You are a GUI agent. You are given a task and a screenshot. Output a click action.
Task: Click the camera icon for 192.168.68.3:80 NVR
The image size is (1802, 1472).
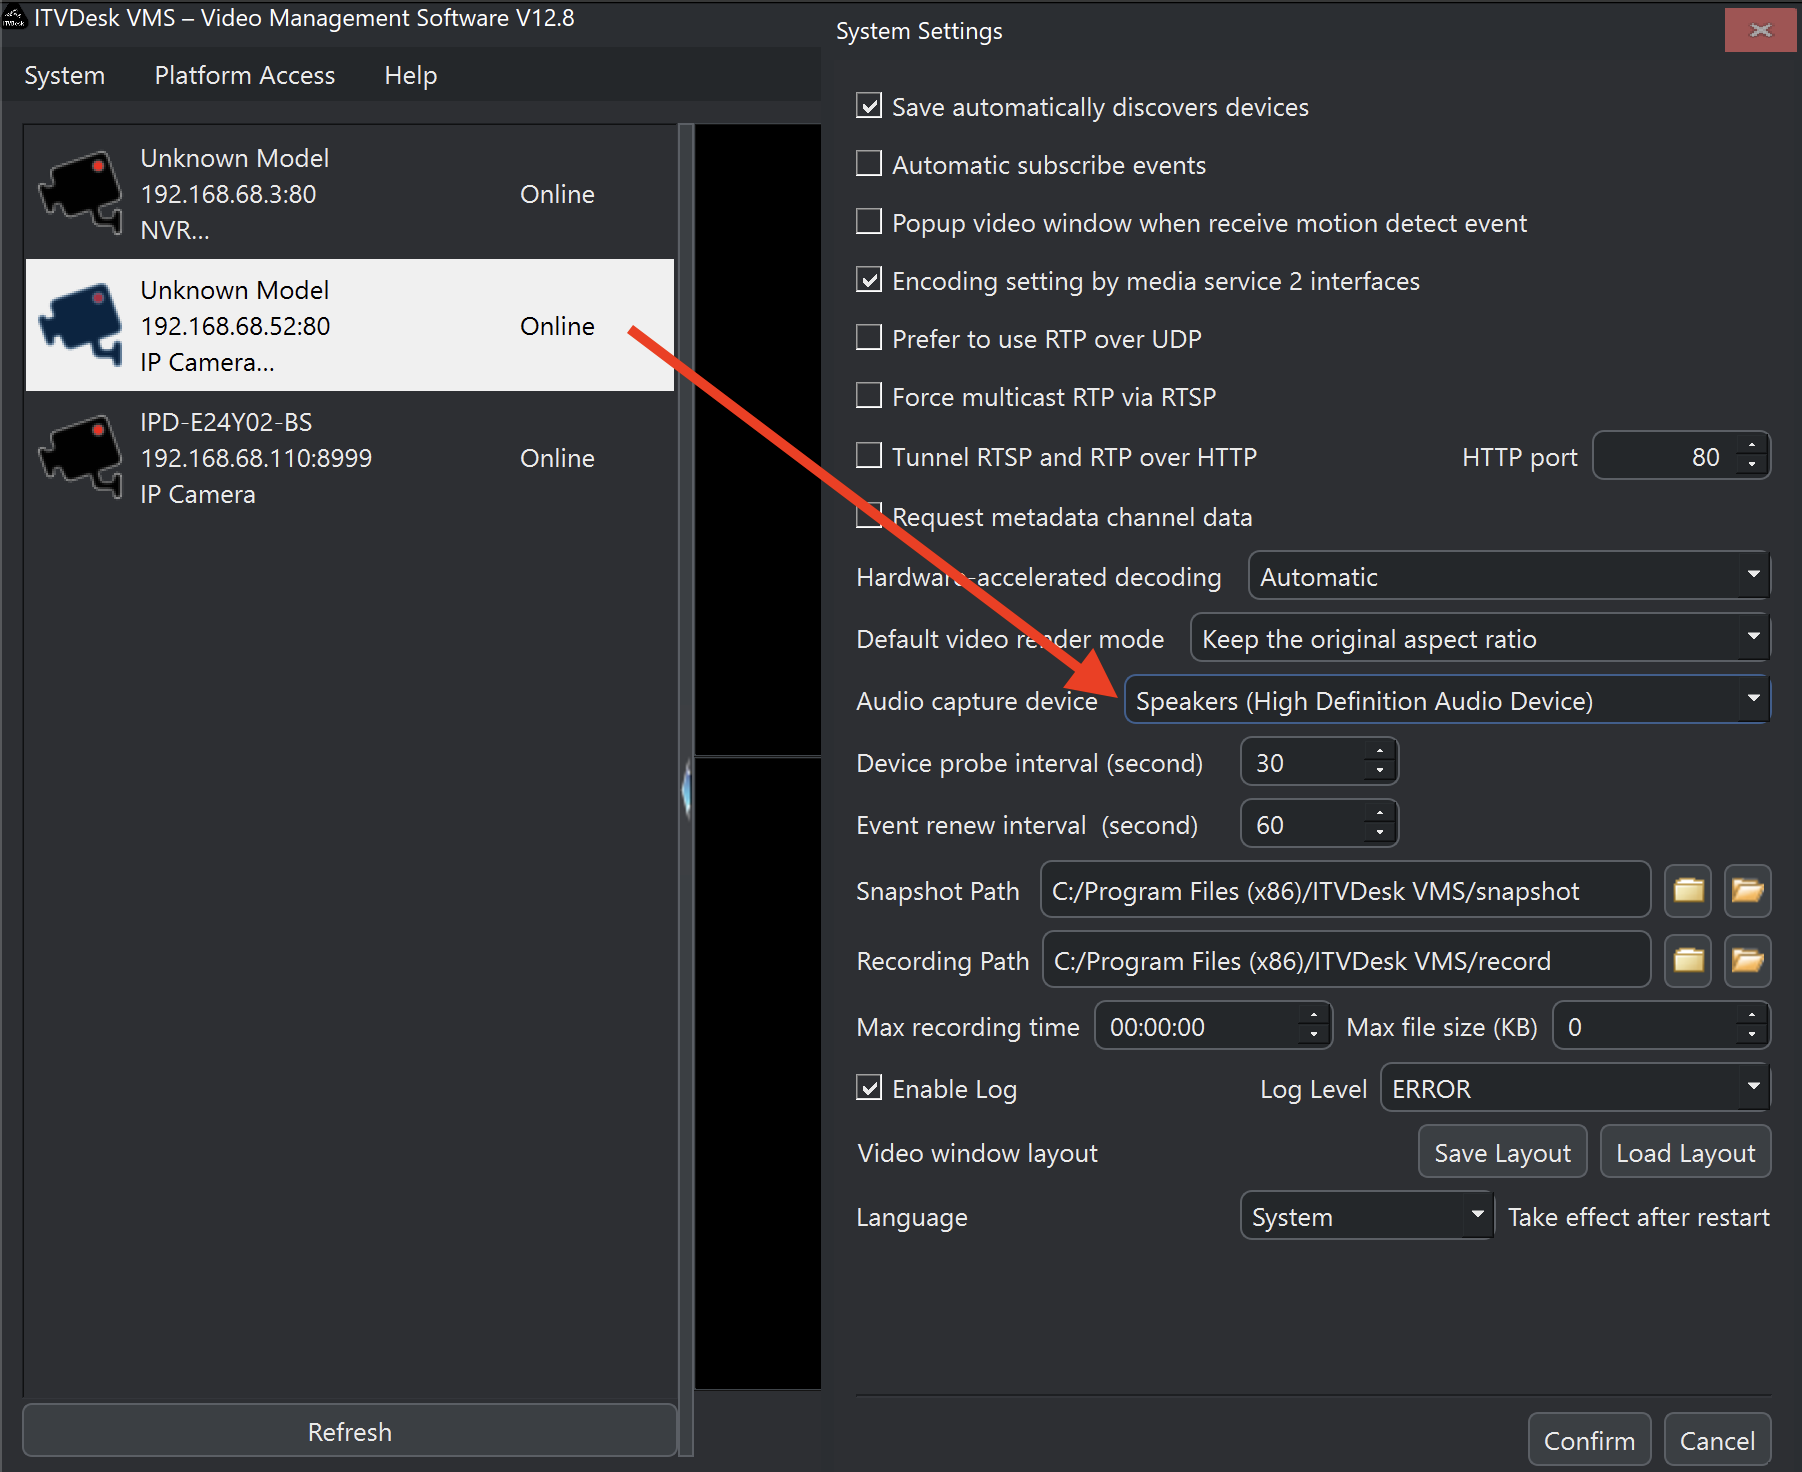[81, 192]
